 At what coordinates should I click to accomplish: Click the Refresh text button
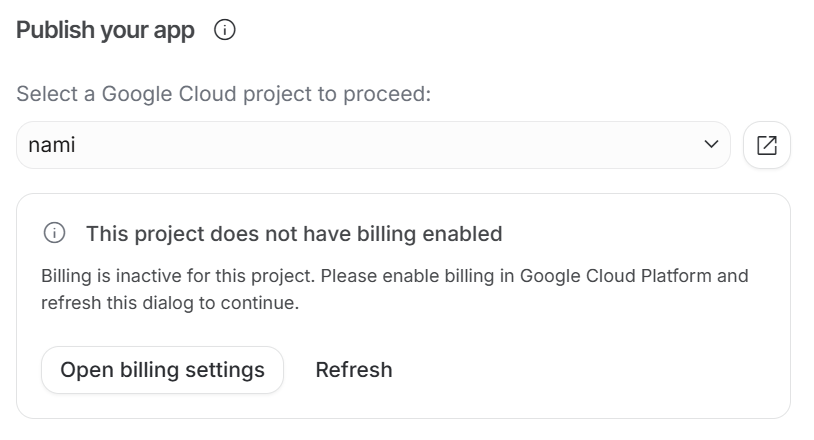354,370
